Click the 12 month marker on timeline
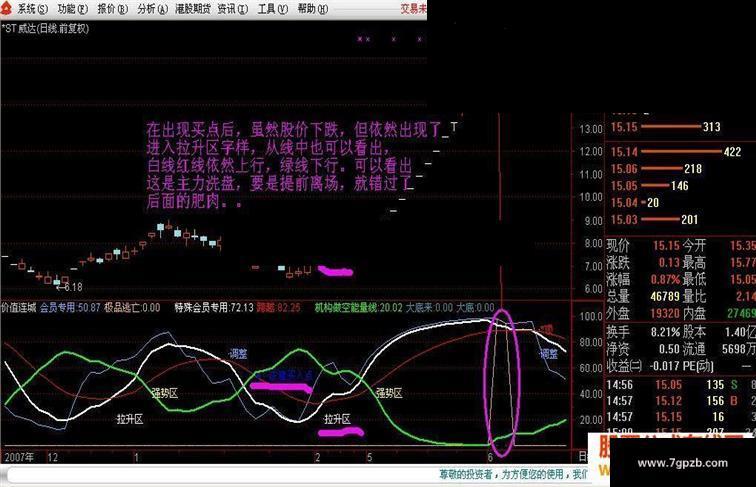The height and width of the screenshot is (487, 756). 53,457
